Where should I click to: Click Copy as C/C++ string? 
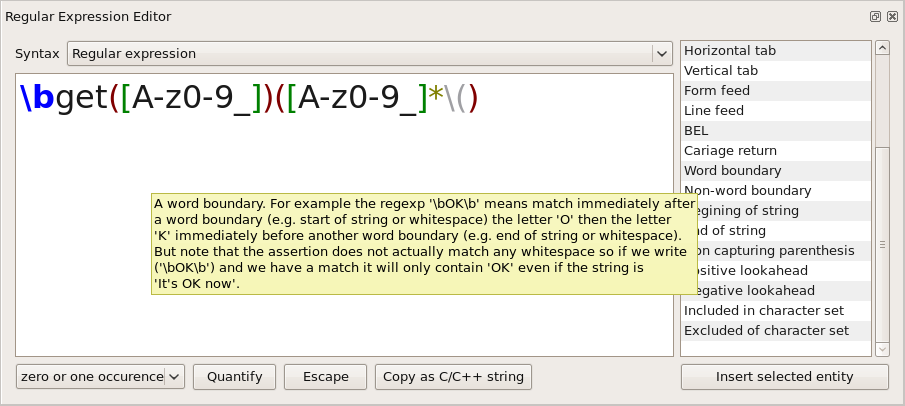pos(454,377)
